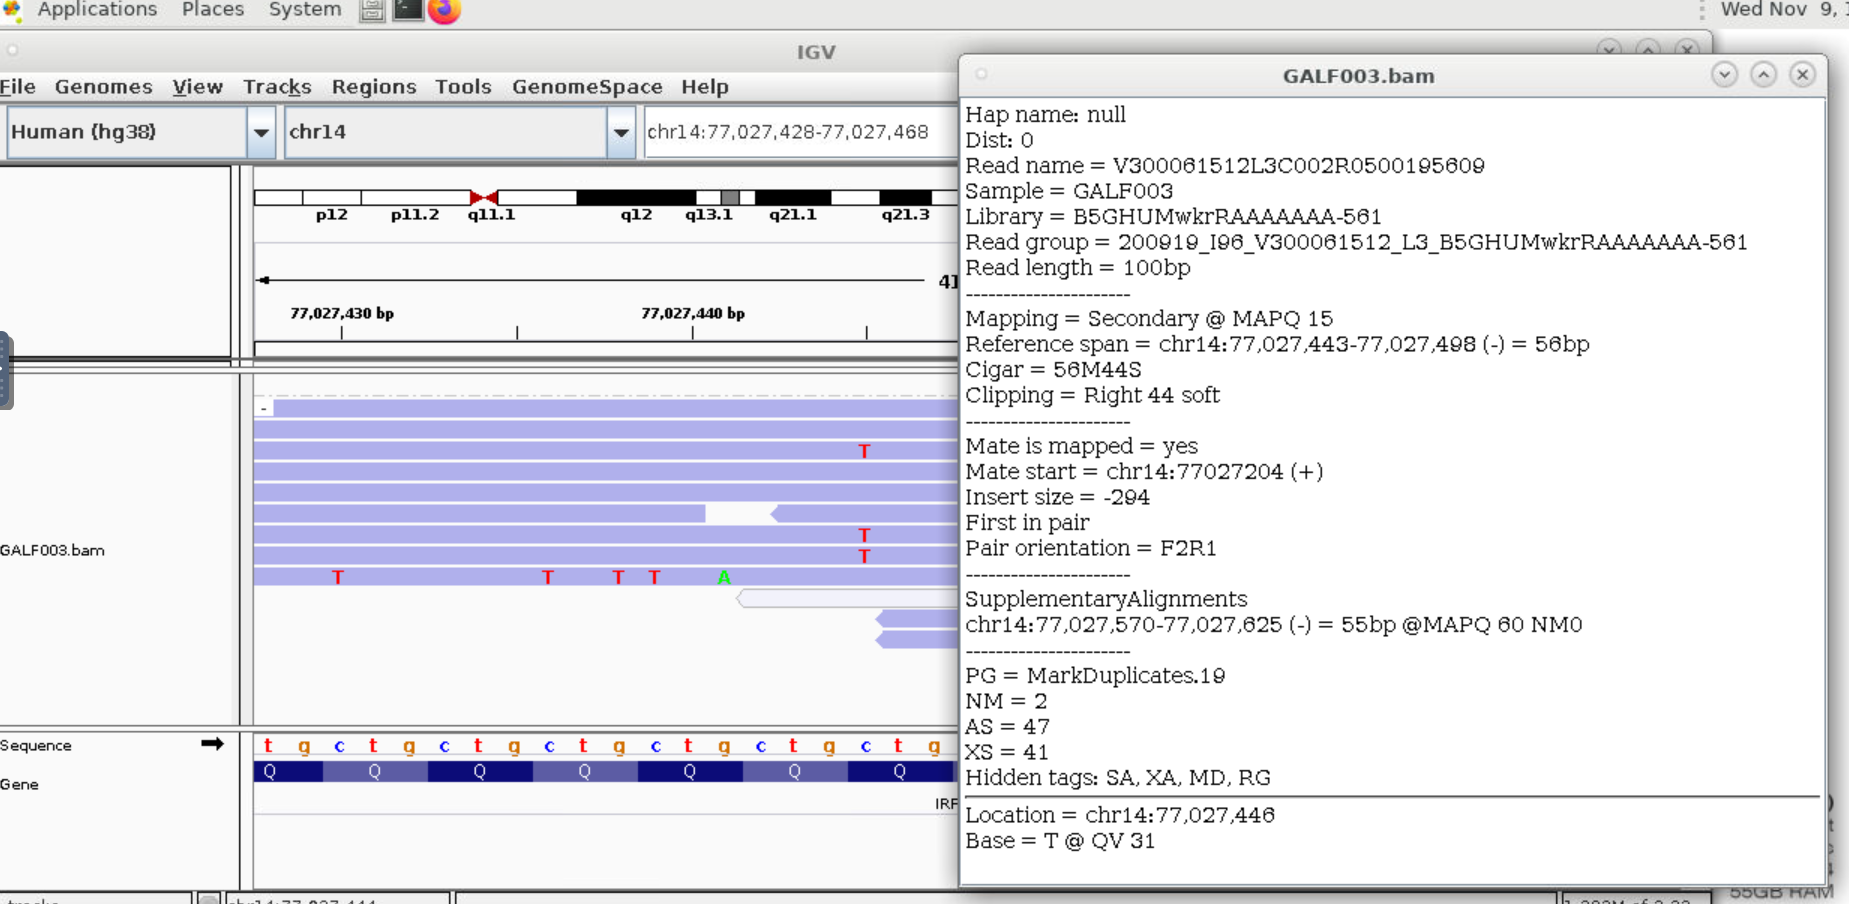Open the Human (hg38) genome dropdown

[x=261, y=131]
